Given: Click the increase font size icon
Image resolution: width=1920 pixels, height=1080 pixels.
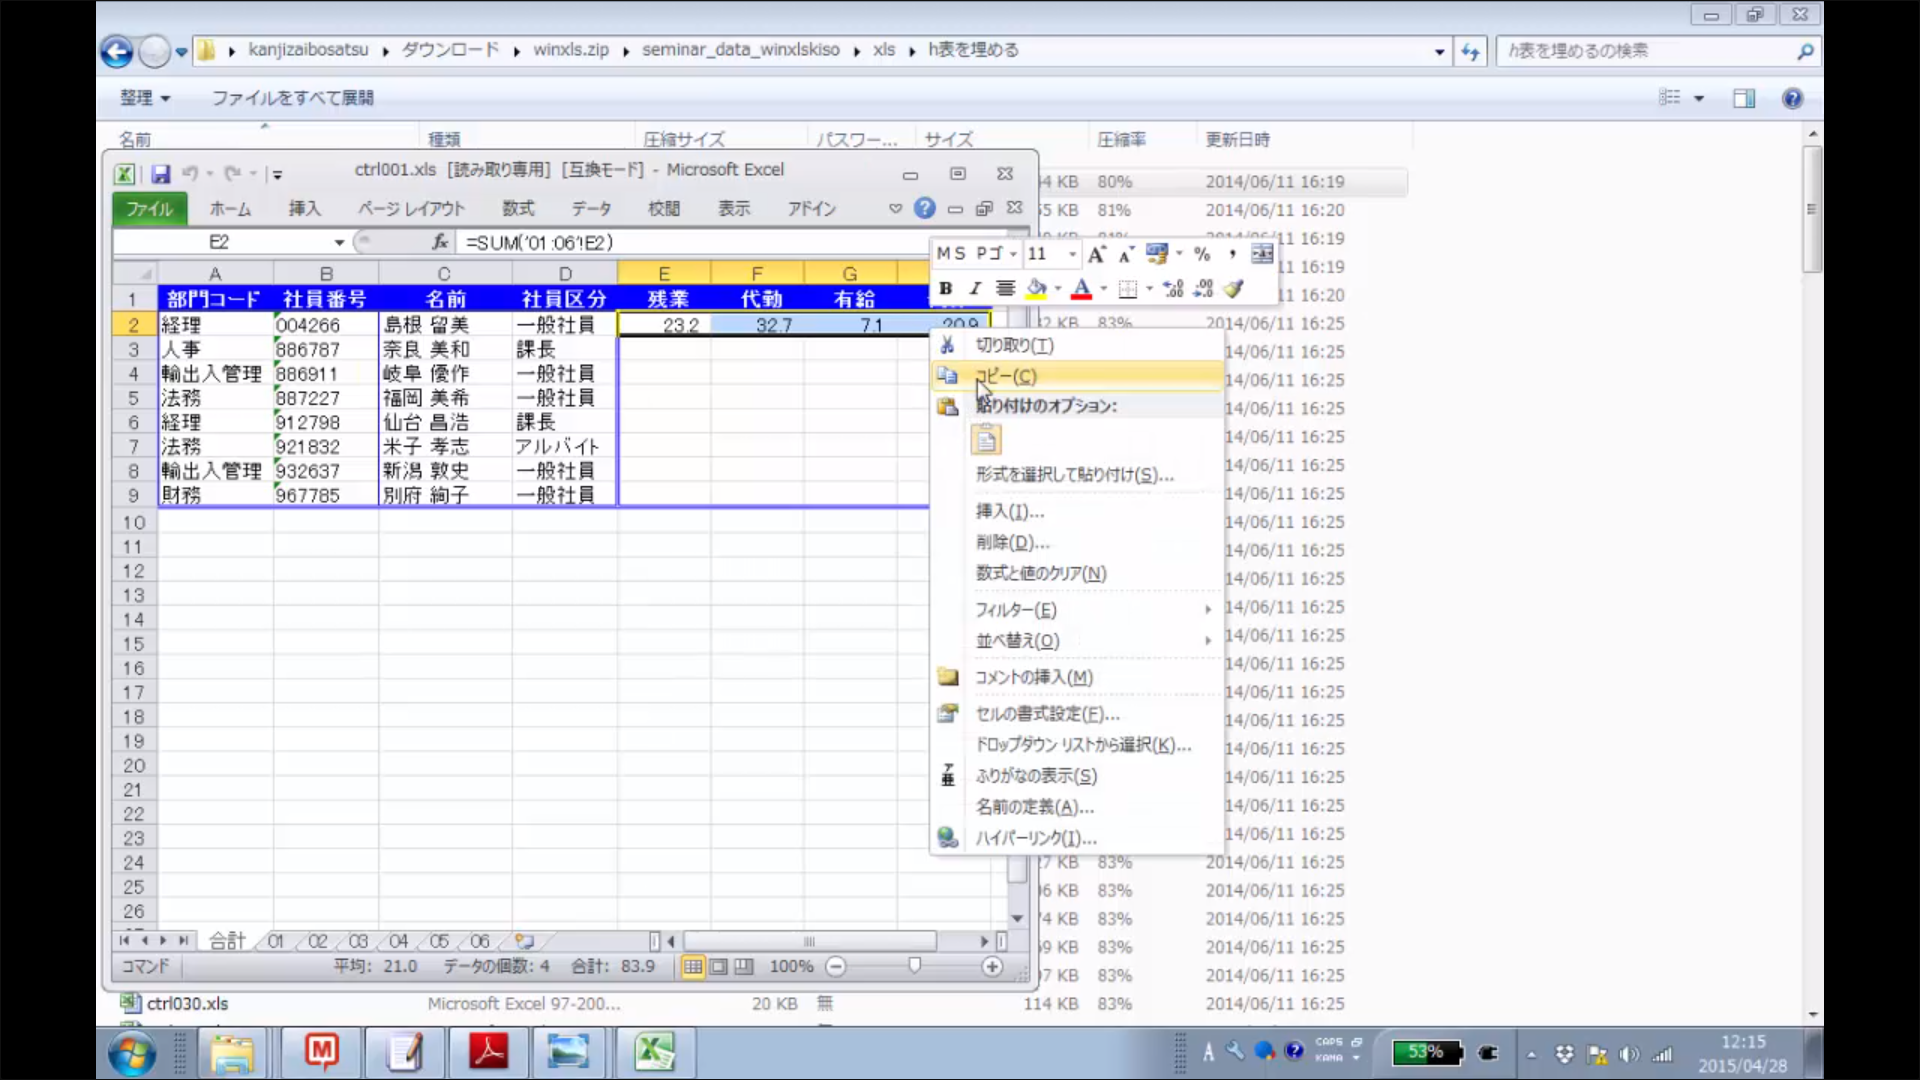Looking at the screenshot, I should pyautogui.click(x=1096, y=254).
